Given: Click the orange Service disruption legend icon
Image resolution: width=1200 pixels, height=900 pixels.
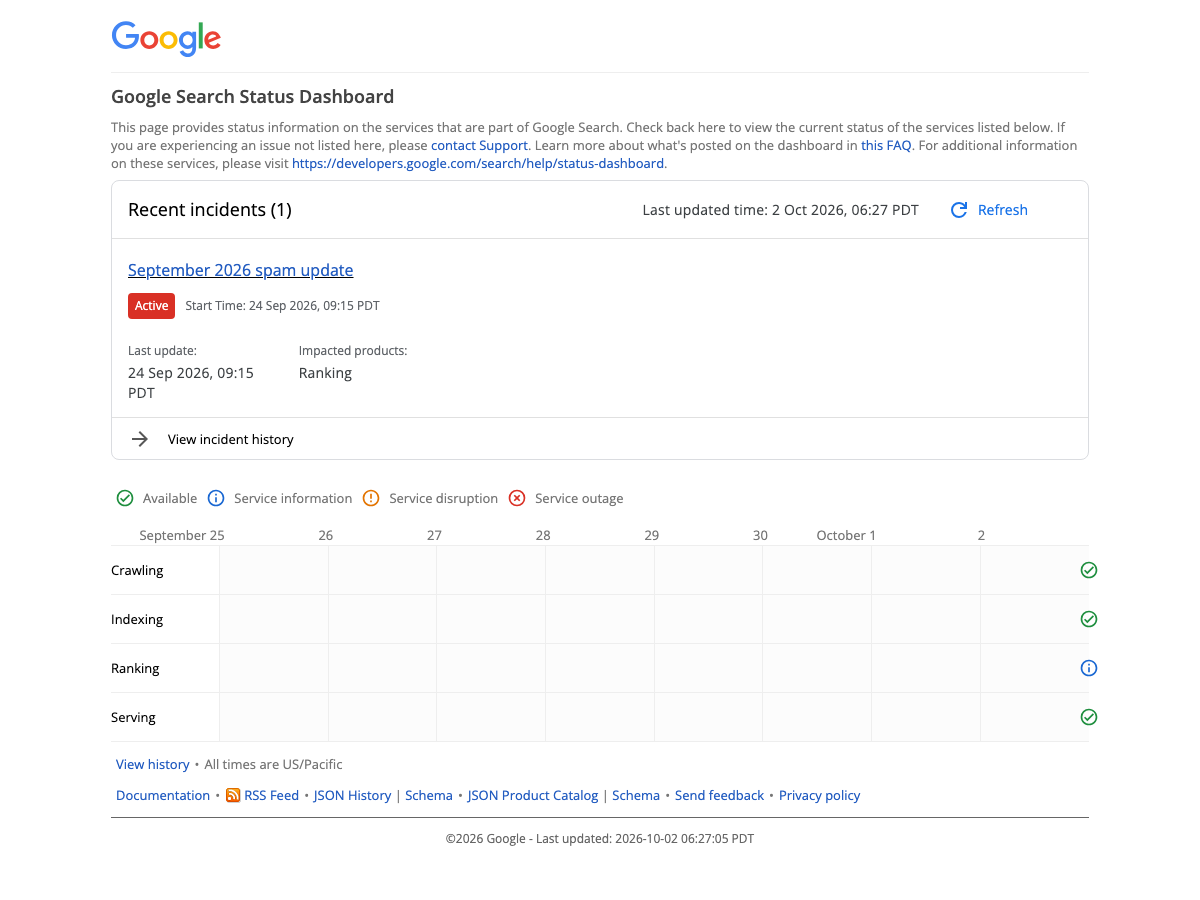Looking at the screenshot, I should (371, 498).
